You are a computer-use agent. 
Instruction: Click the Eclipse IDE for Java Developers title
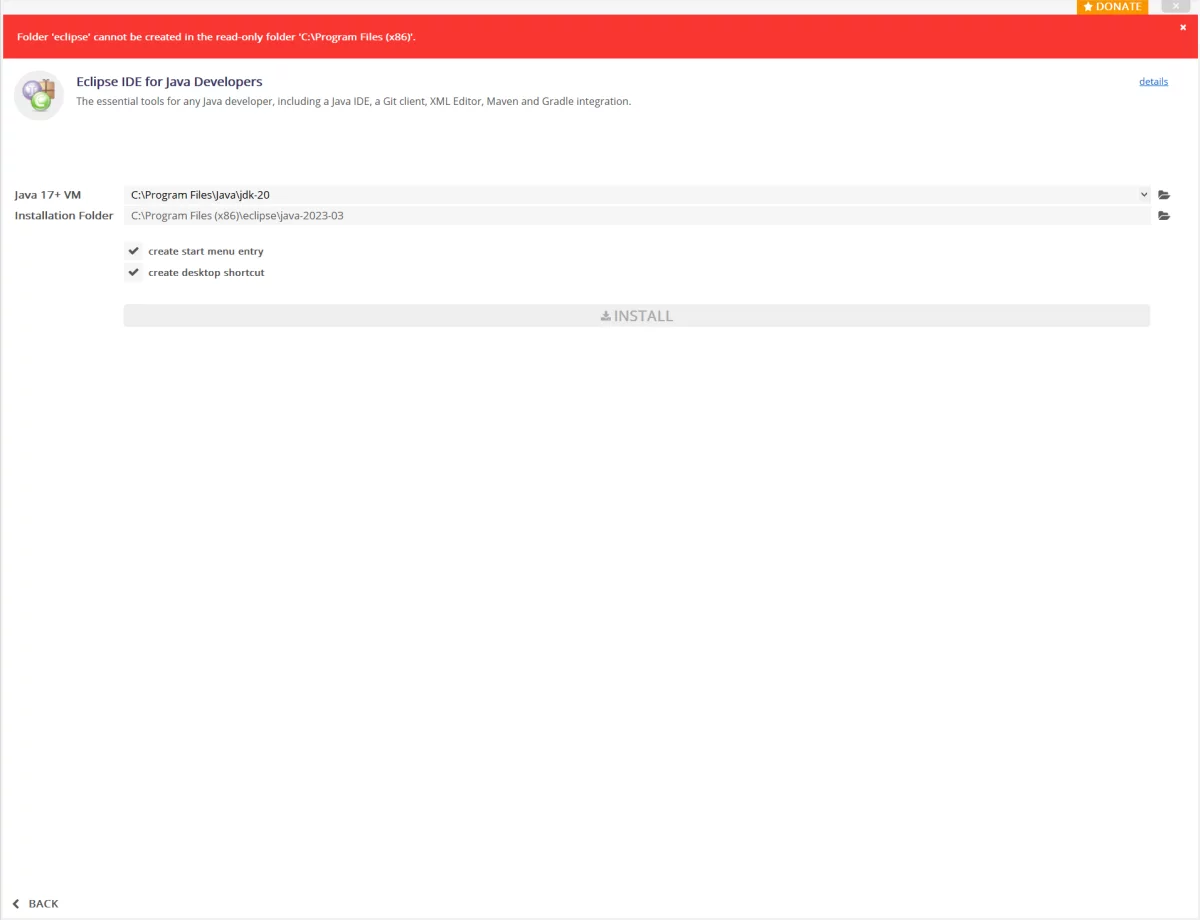(169, 82)
